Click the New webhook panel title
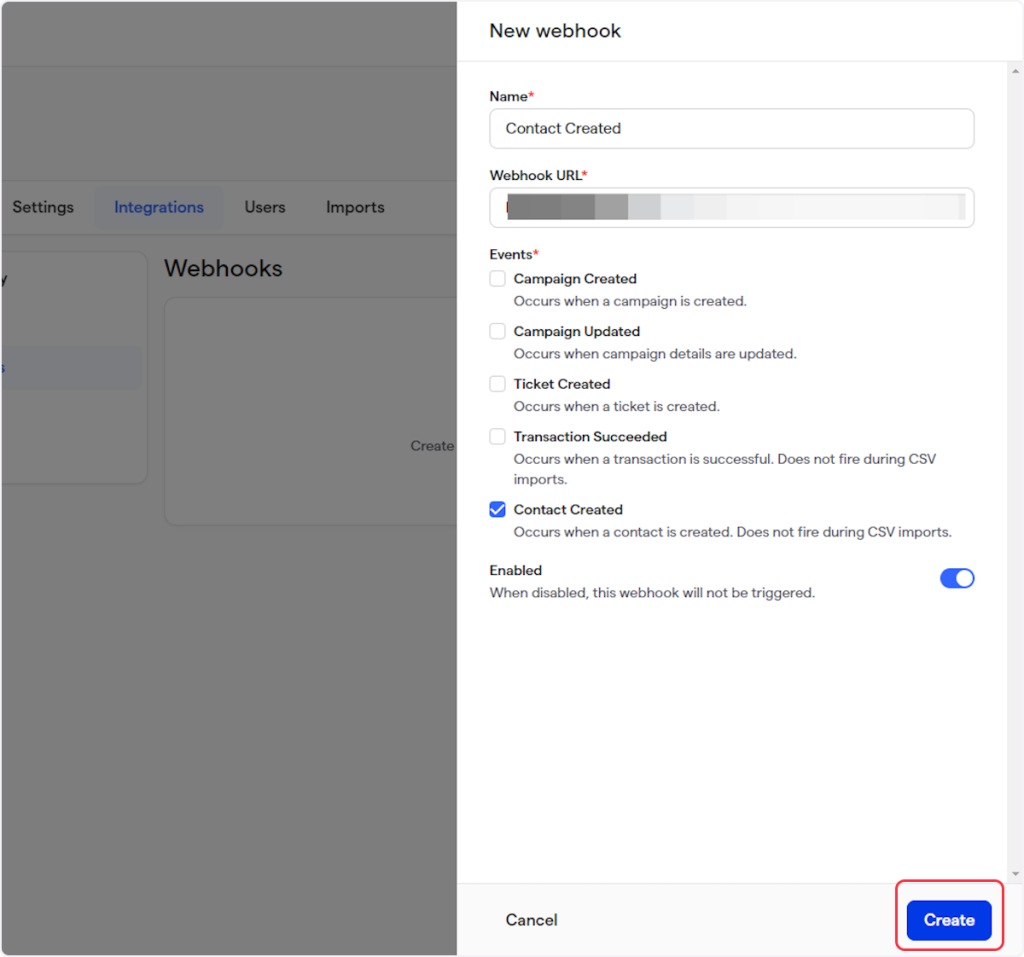 tap(555, 31)
